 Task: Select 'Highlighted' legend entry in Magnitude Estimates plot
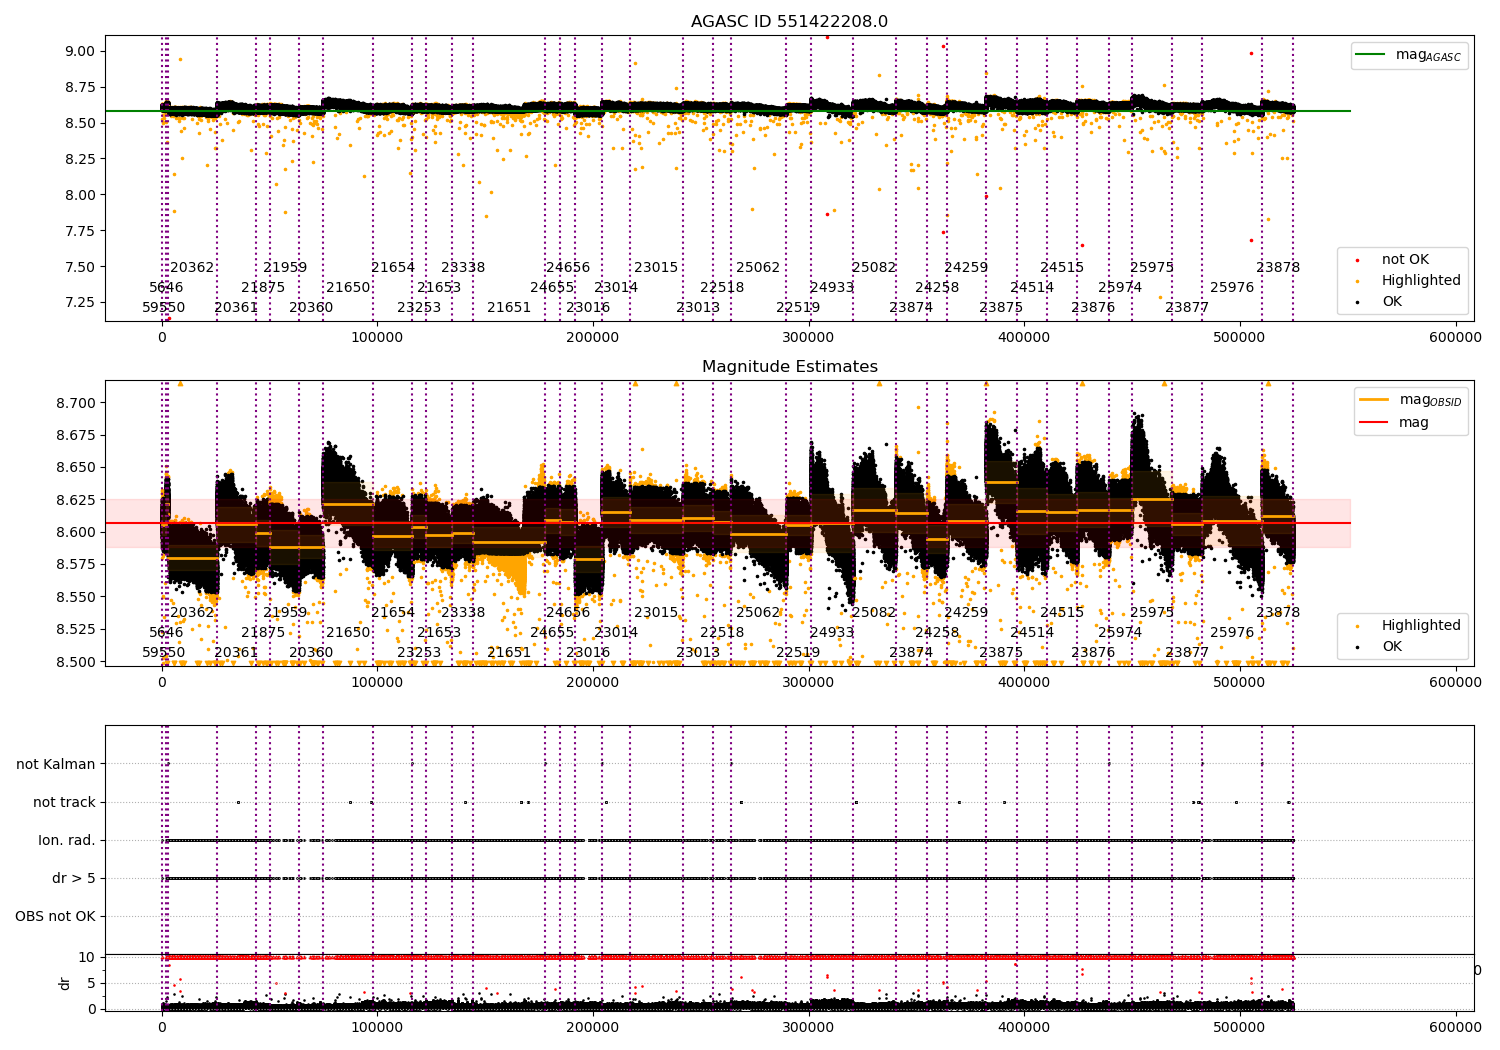(1421, 625)
